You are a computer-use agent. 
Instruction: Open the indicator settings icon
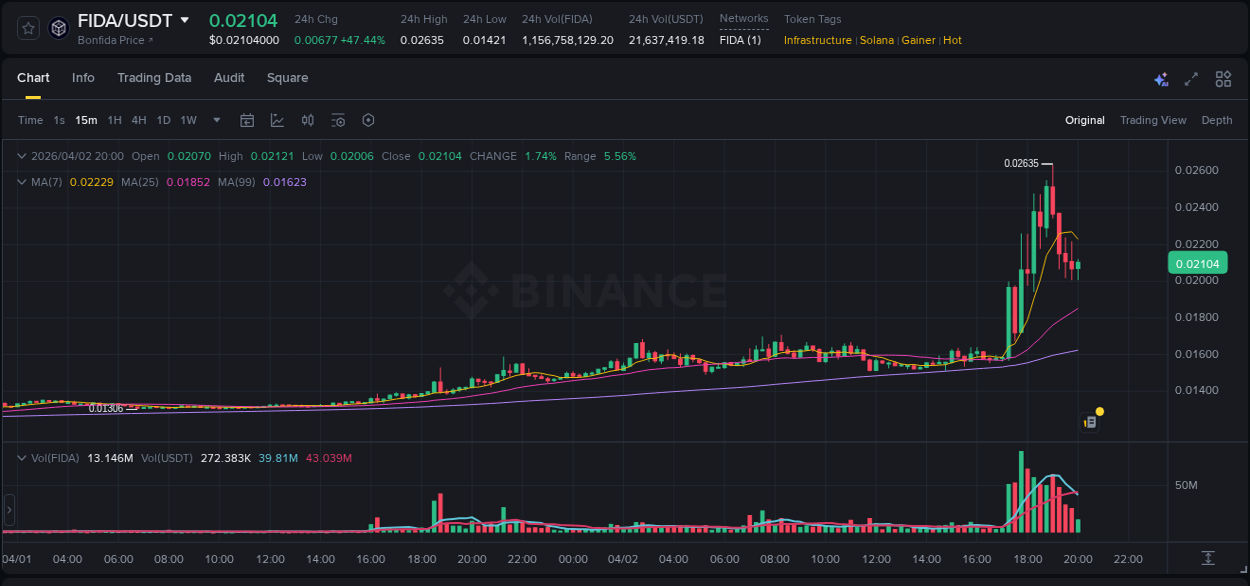pos(338,120)
